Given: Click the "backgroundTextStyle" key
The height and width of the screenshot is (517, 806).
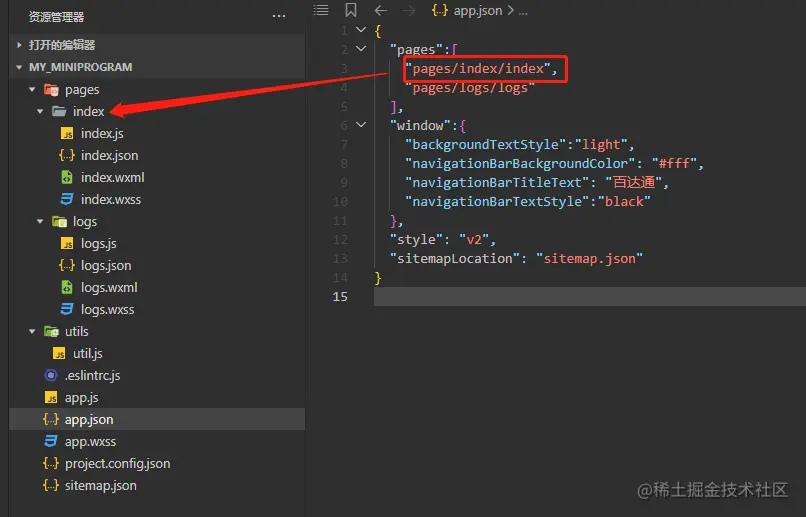Looking at the screenshot, I should [485, 144].
